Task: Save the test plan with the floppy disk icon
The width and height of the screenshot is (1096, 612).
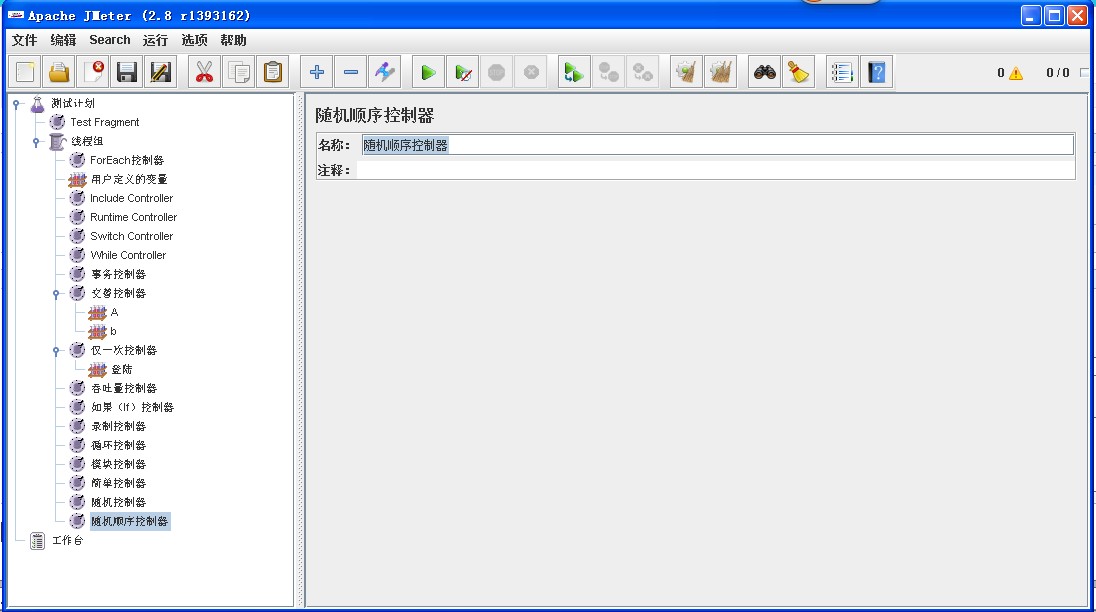Action: pyautogui.click(x=127, y=72)
